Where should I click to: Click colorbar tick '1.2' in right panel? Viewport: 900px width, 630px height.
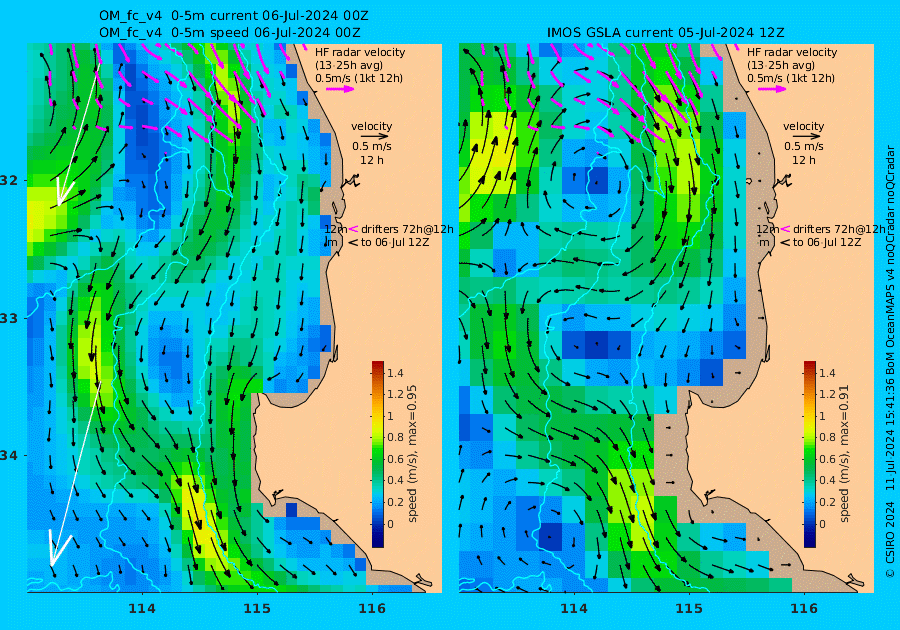[x=827, y=394]
